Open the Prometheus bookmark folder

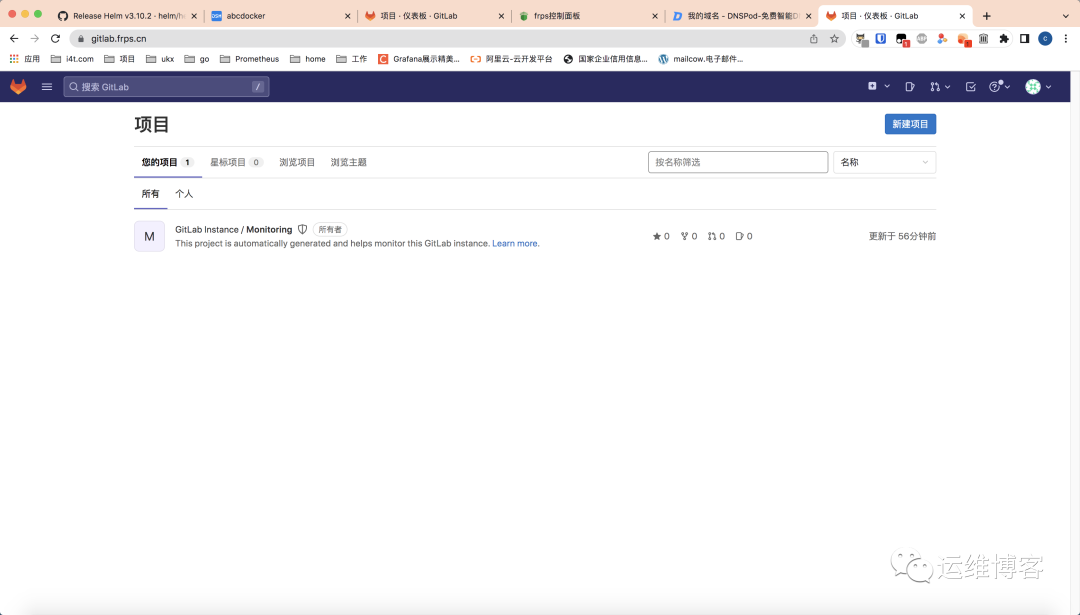[249, 59]
